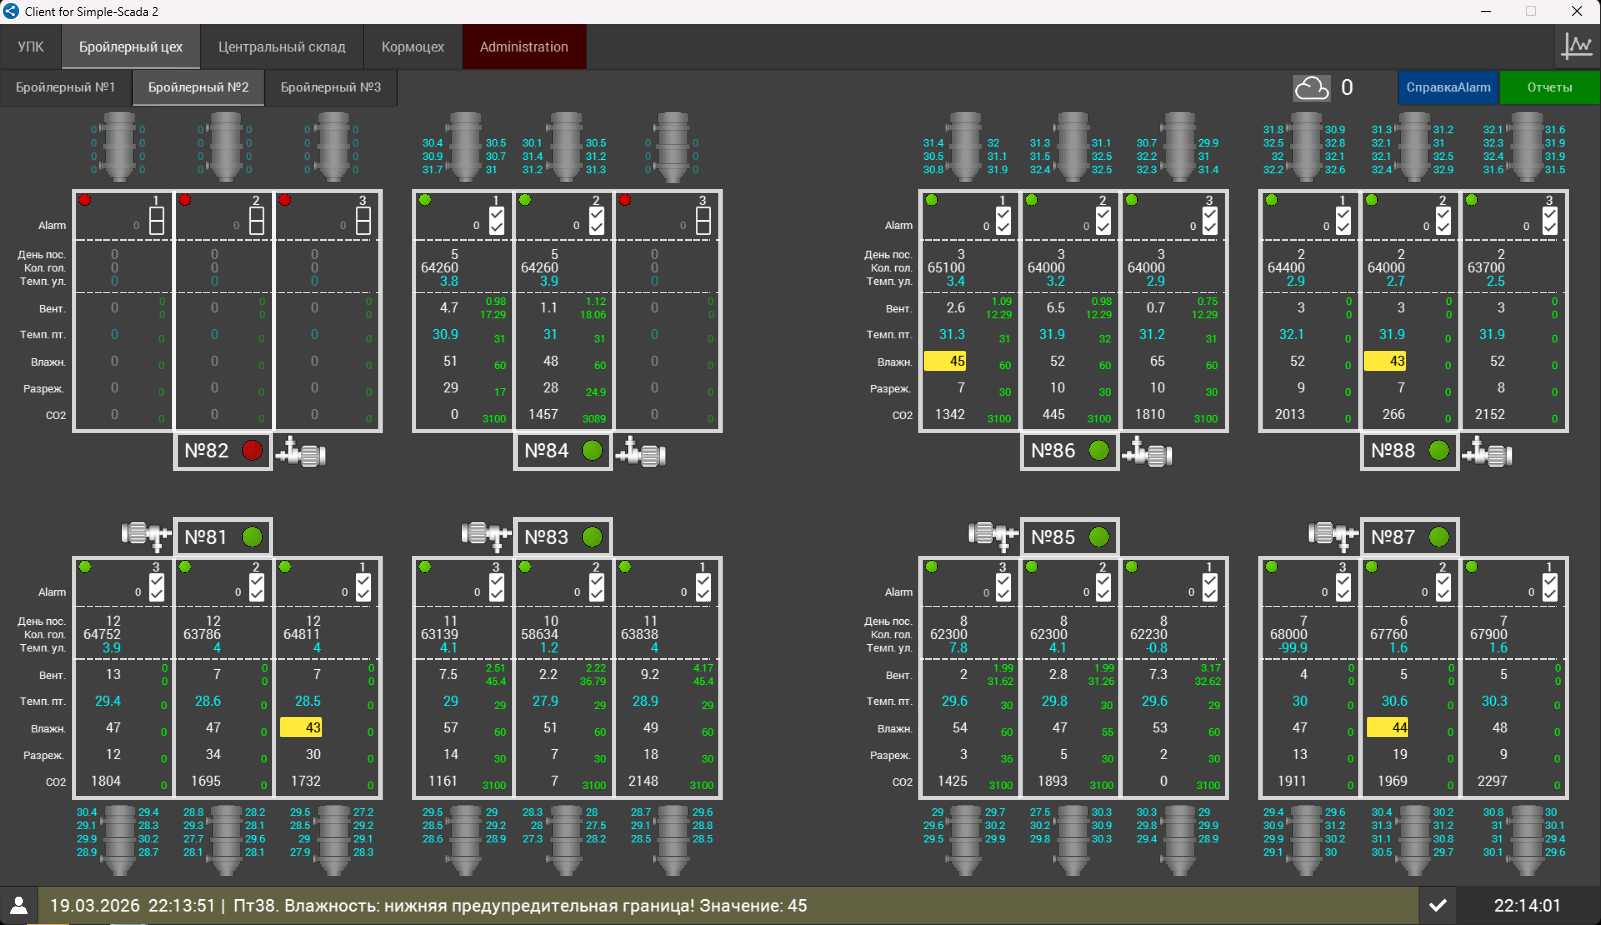Select the Бройлерный №3 sub-tab

pyautogui.click(x=330, y=87)
